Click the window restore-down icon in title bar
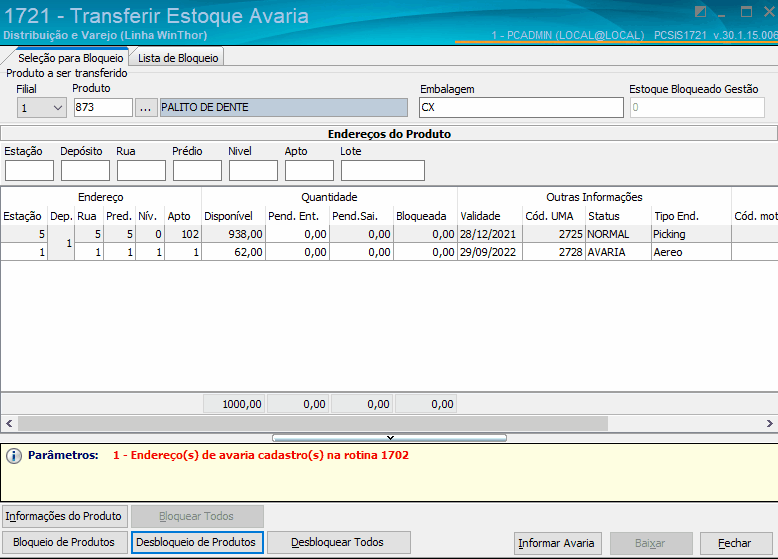Viewport: 778px width, 559px height. pyautogui.click(x=700, y=12)
